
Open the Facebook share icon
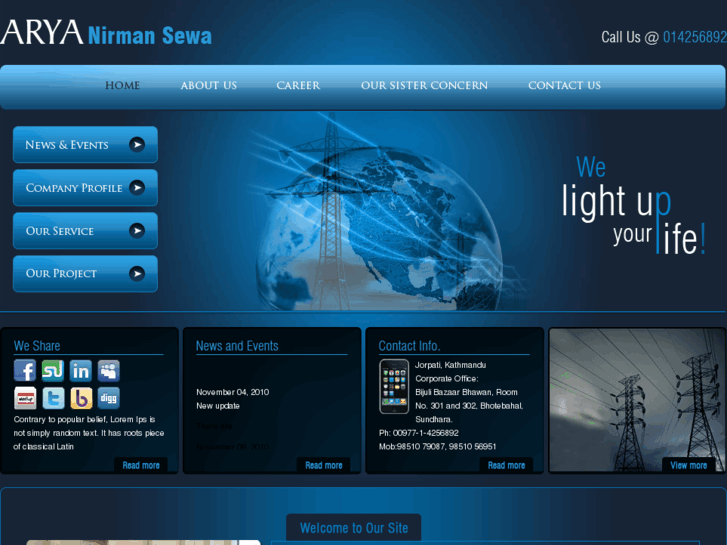pos(25,371)
